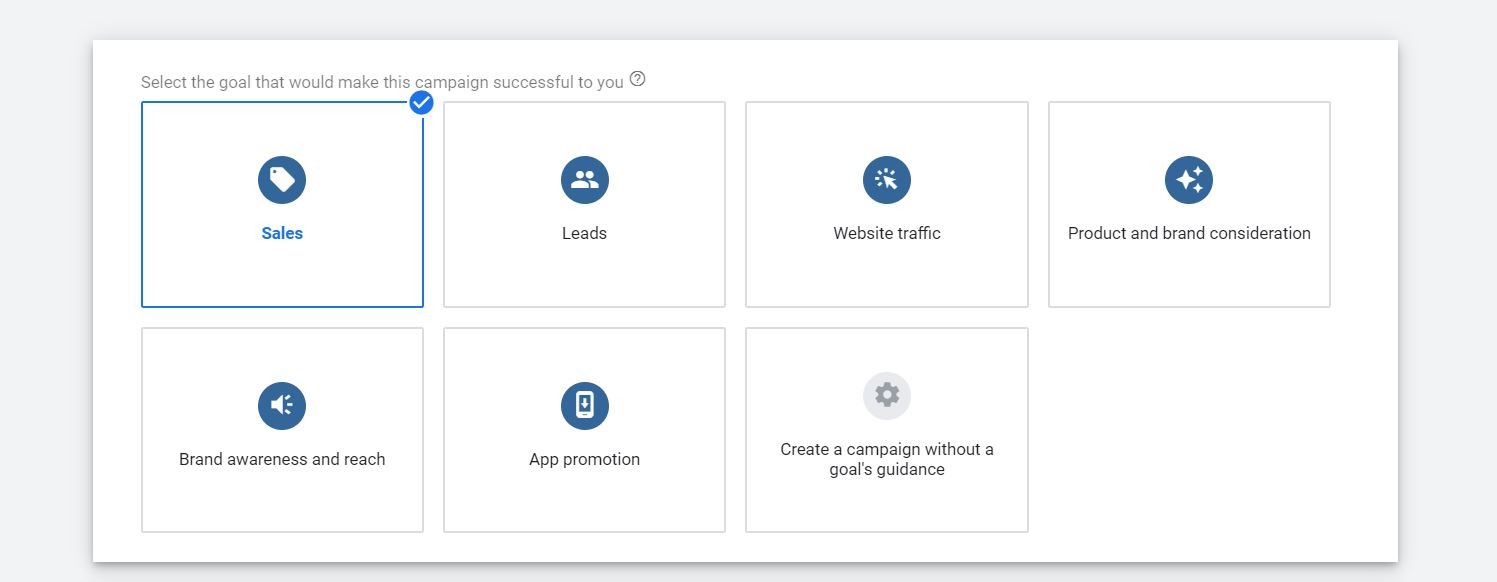
Task: Click the Brand awareness megaphone icon
Action: pos(282,406)
